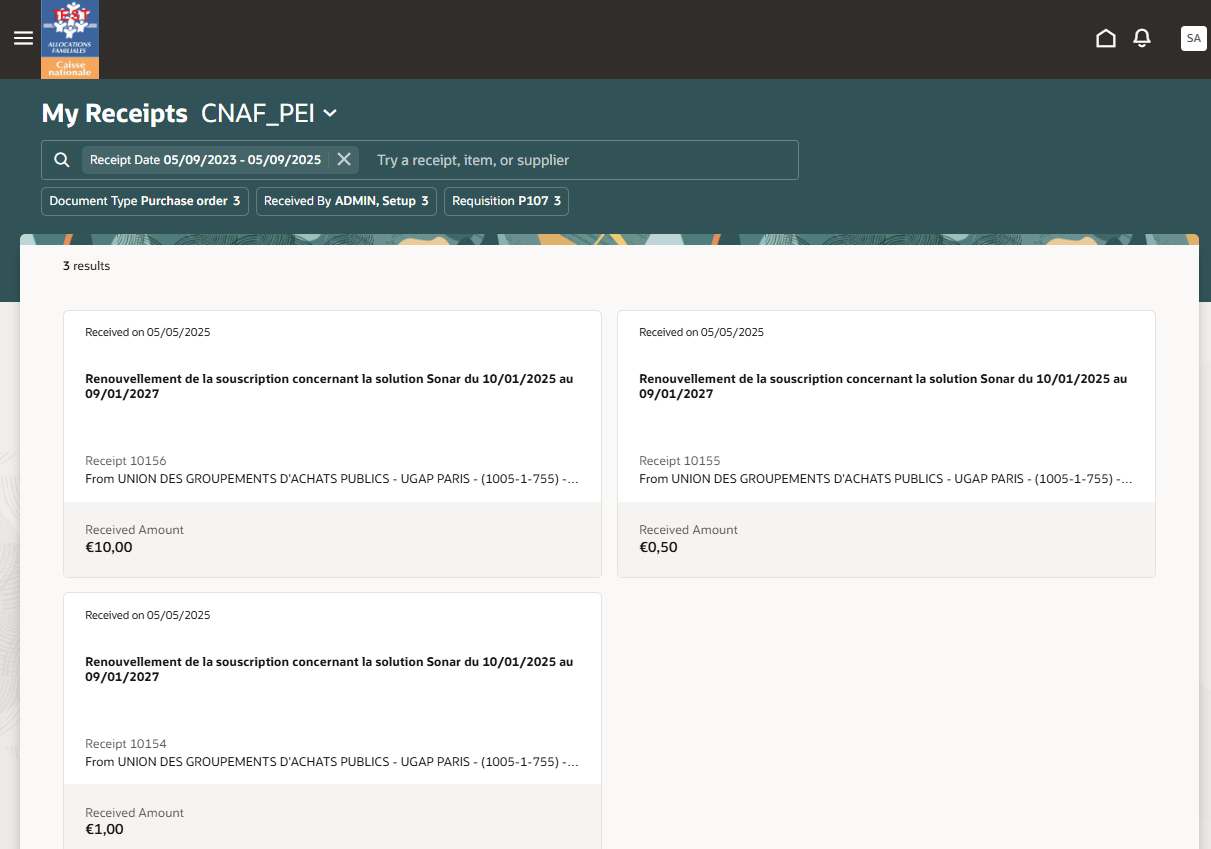The width and height of the screenshot is (1211, 849).
Task: Open the hamburger navigation menu
Action: [23, 38]
